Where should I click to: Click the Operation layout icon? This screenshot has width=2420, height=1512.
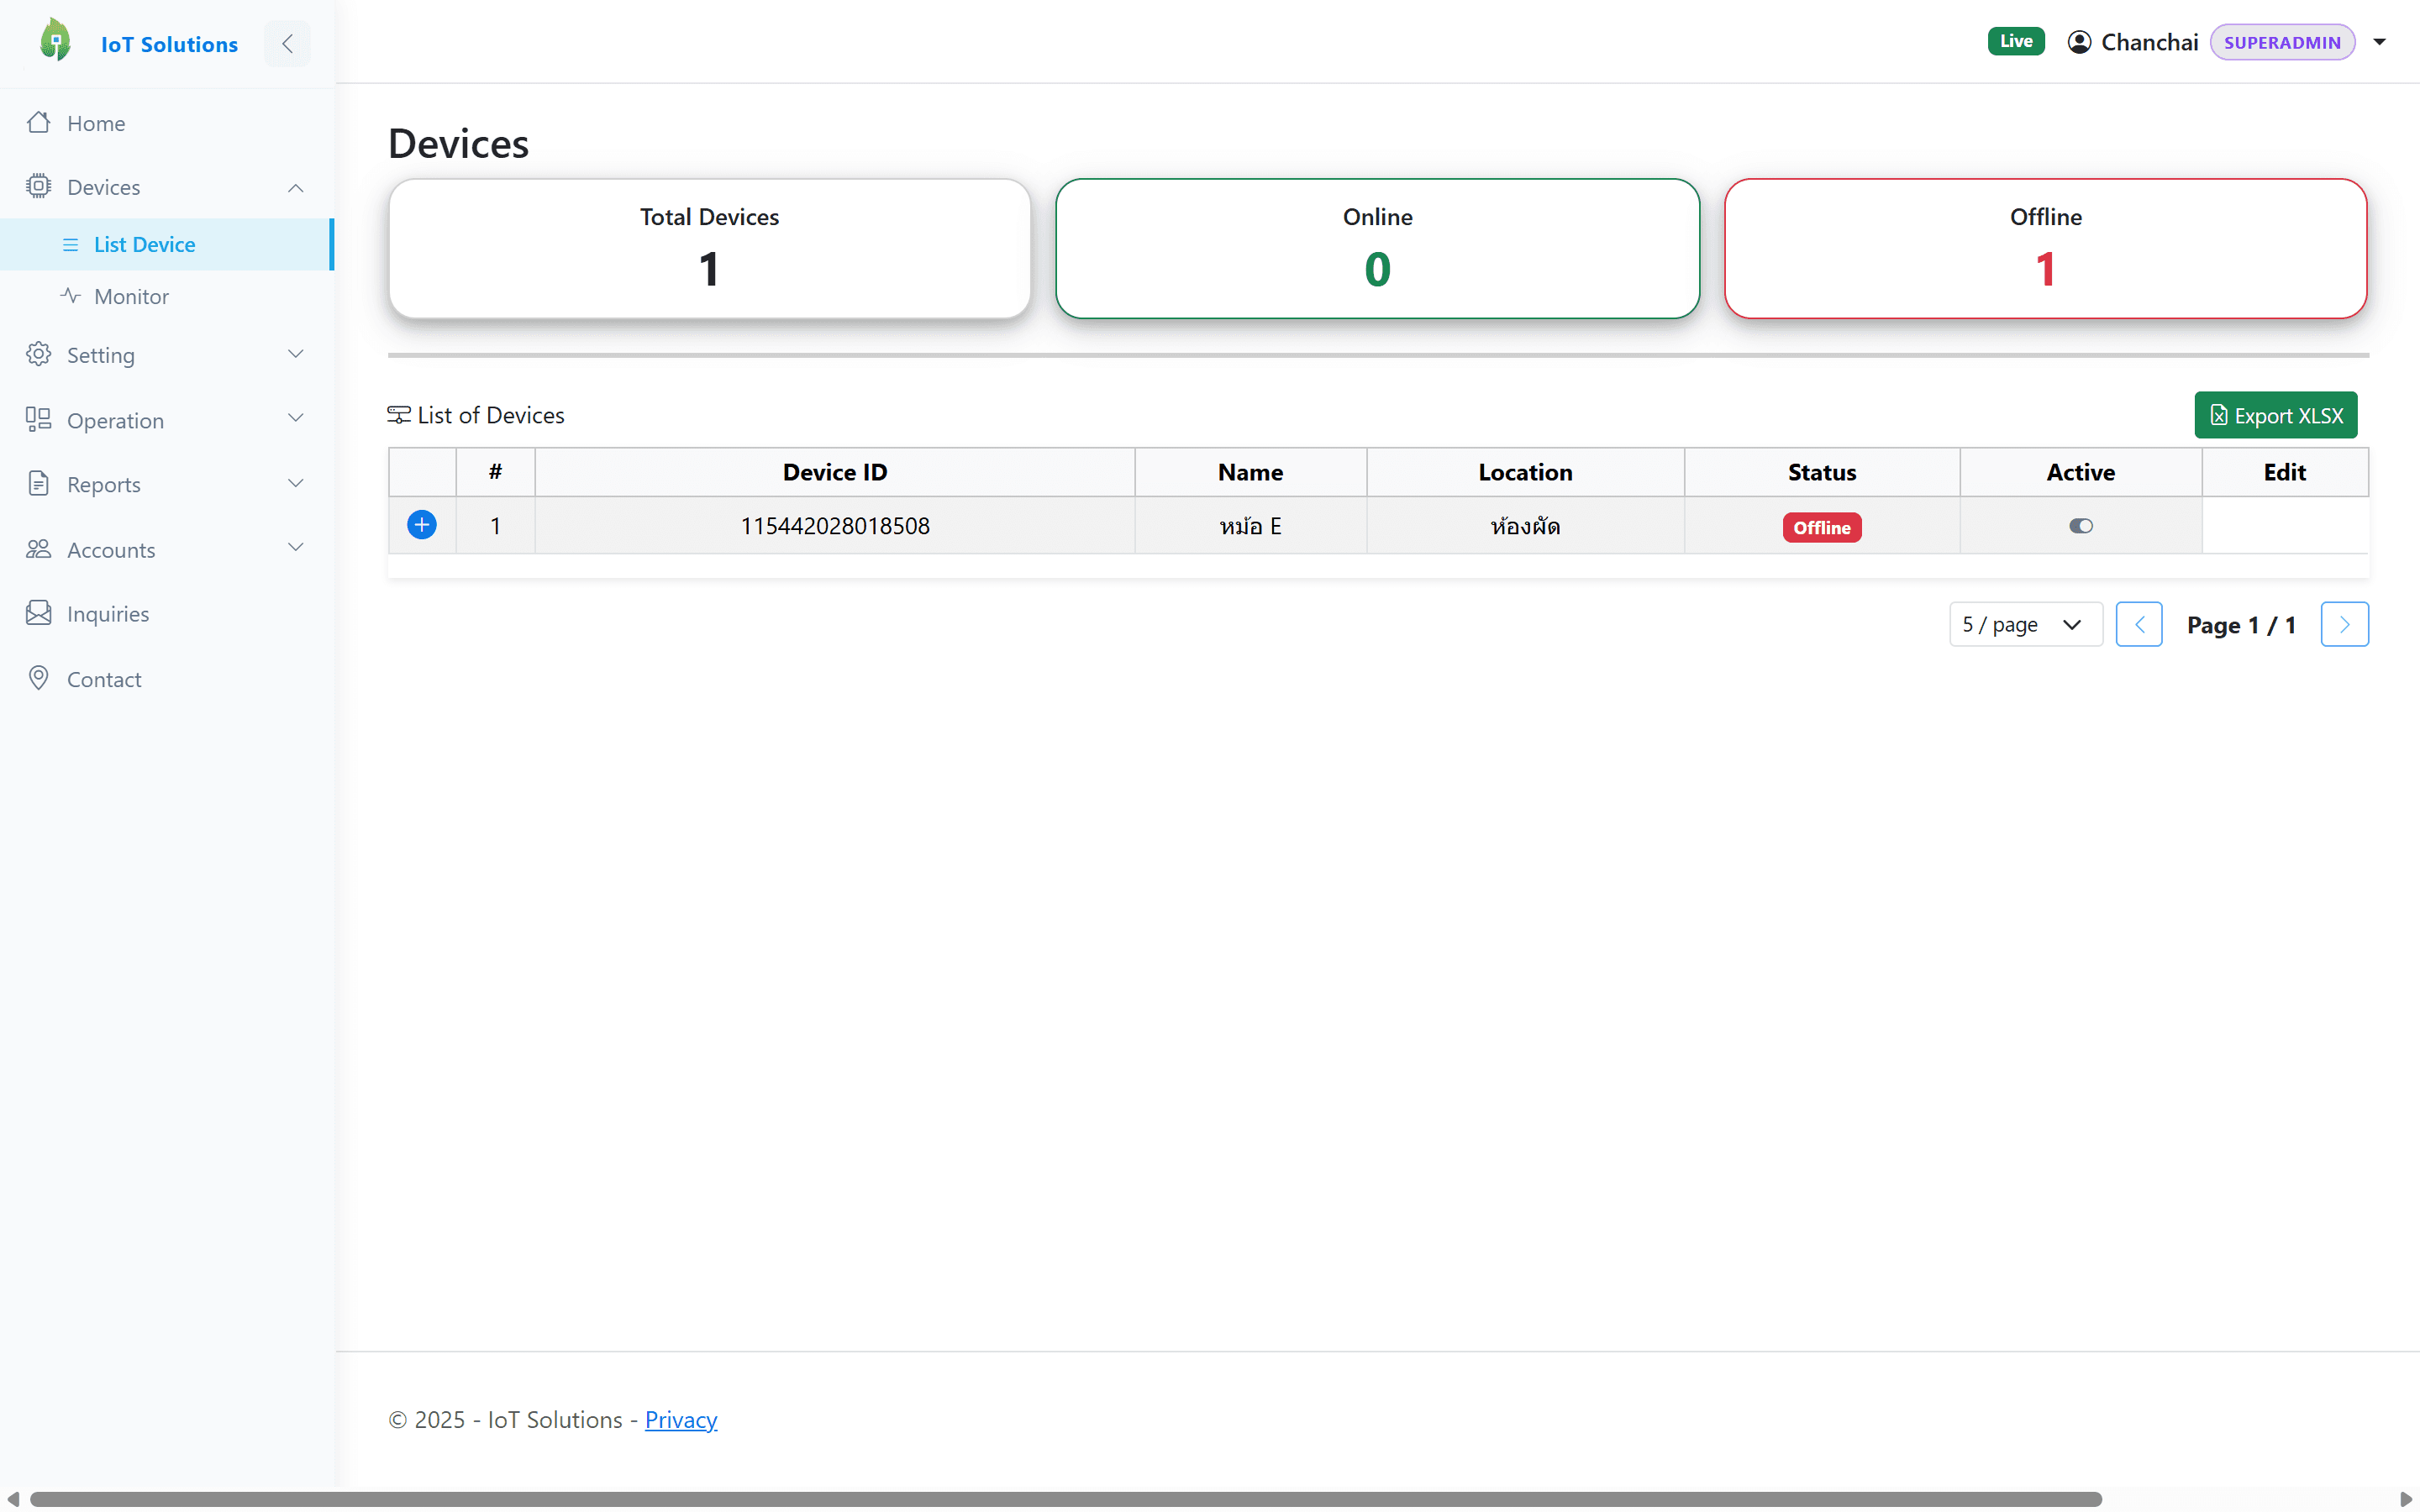pos(39,420)
